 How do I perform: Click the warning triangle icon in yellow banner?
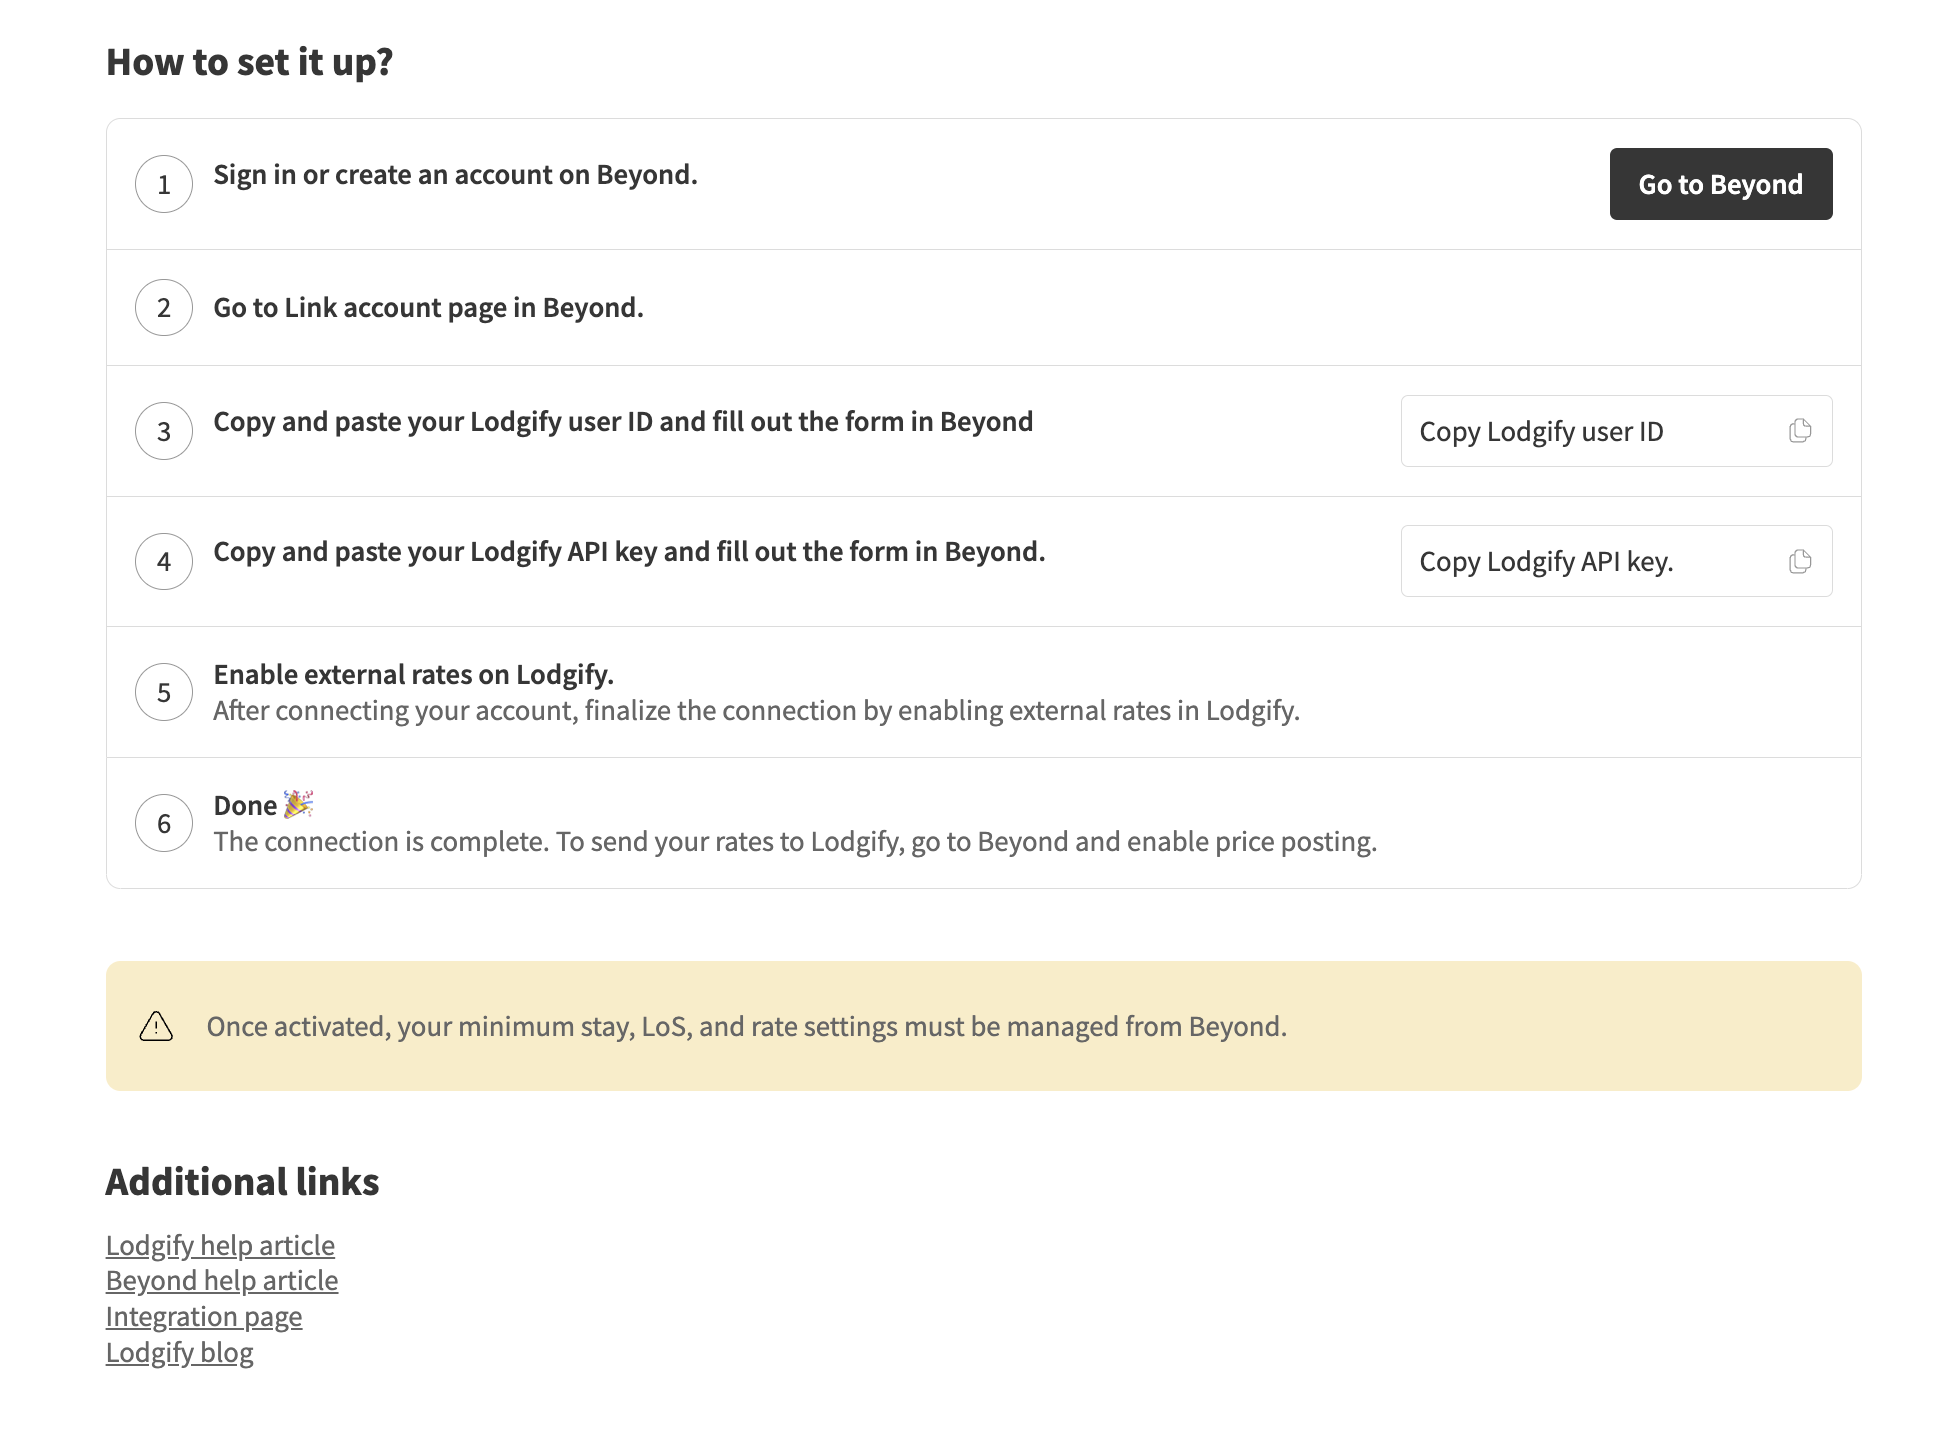(156, 1026)
